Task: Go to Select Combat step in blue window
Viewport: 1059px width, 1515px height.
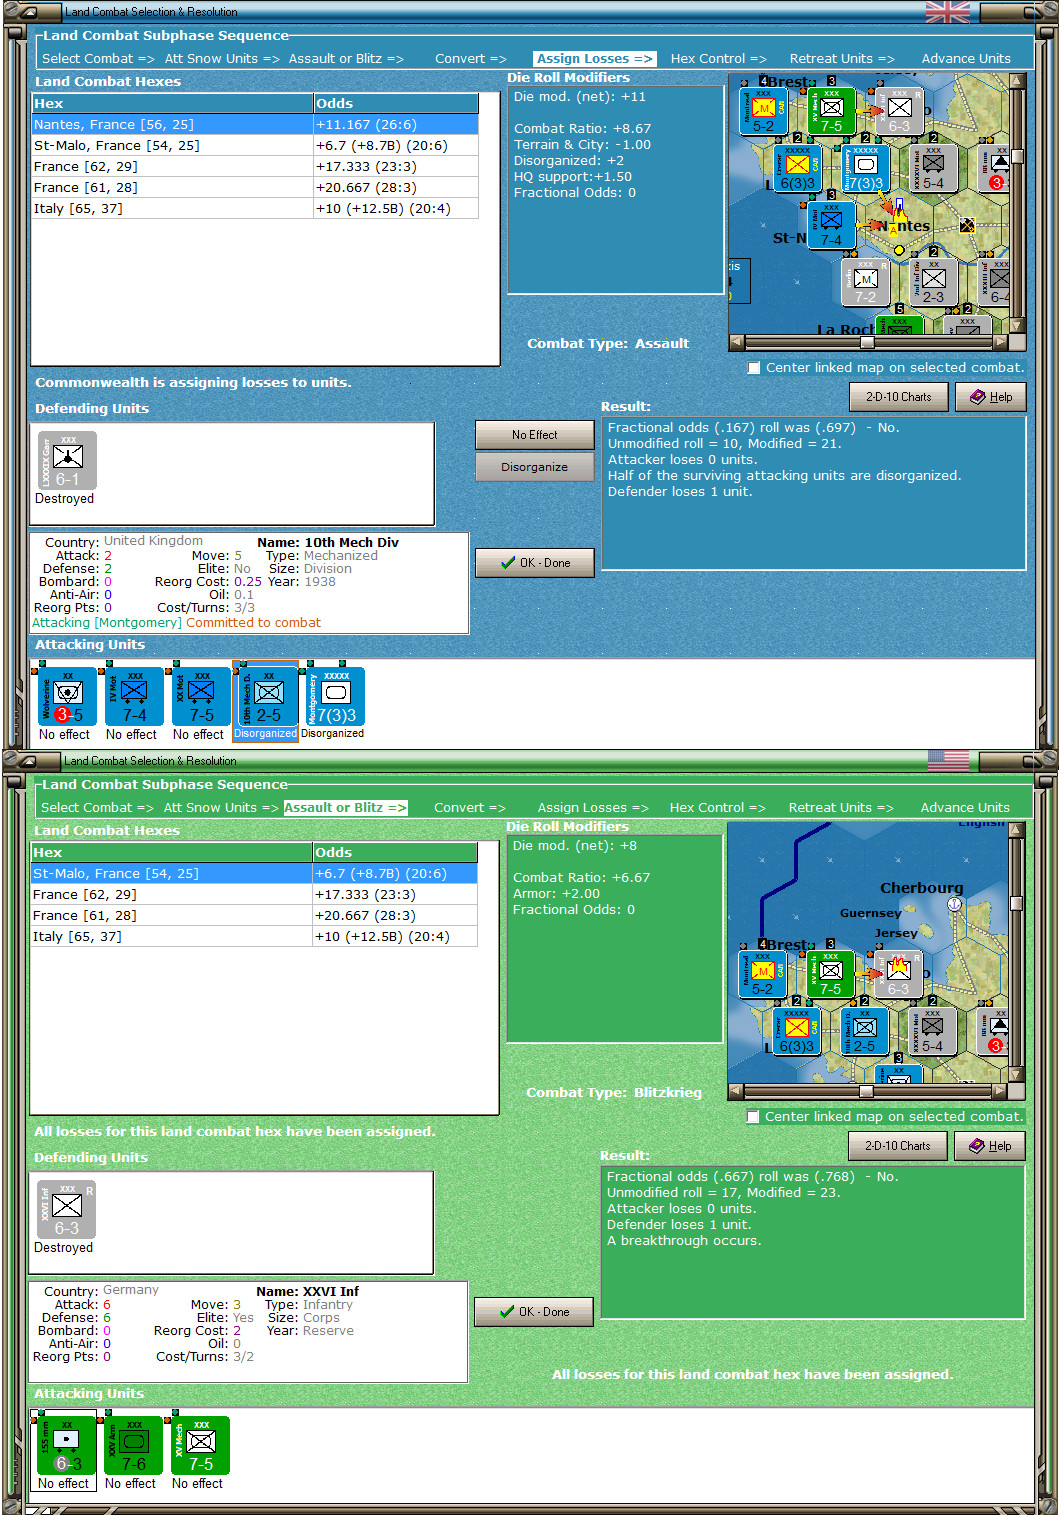Action: click(98, 59)
